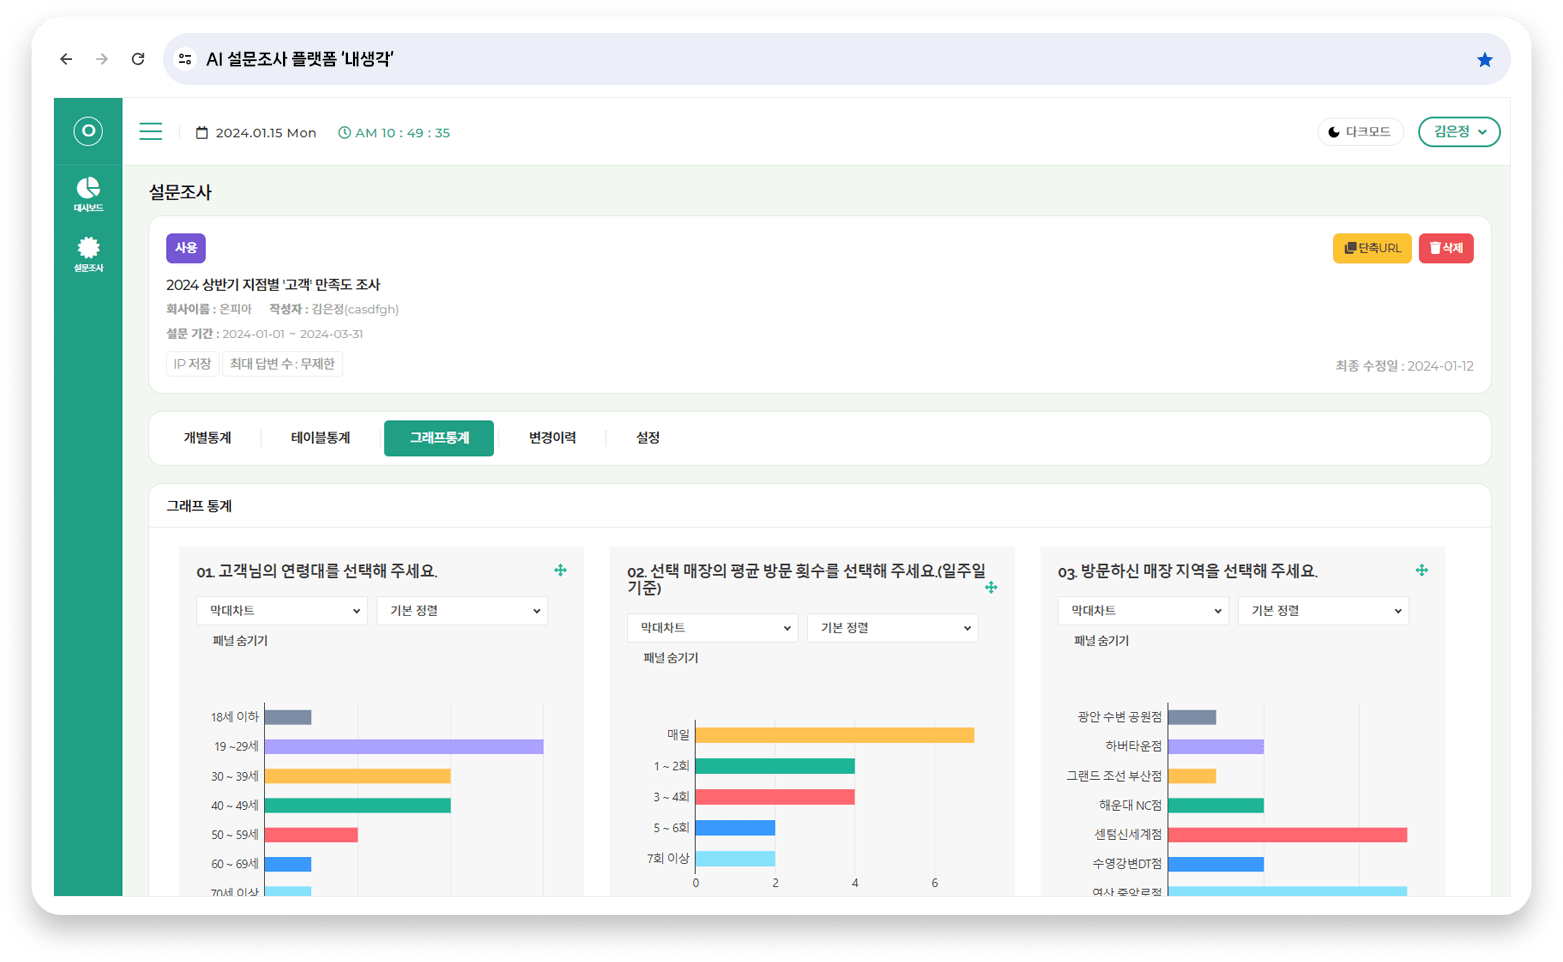This screenshot has height=962, width=1563.
Task: Click the purple 사용 status badge
Action: click(x=186, y=248)
